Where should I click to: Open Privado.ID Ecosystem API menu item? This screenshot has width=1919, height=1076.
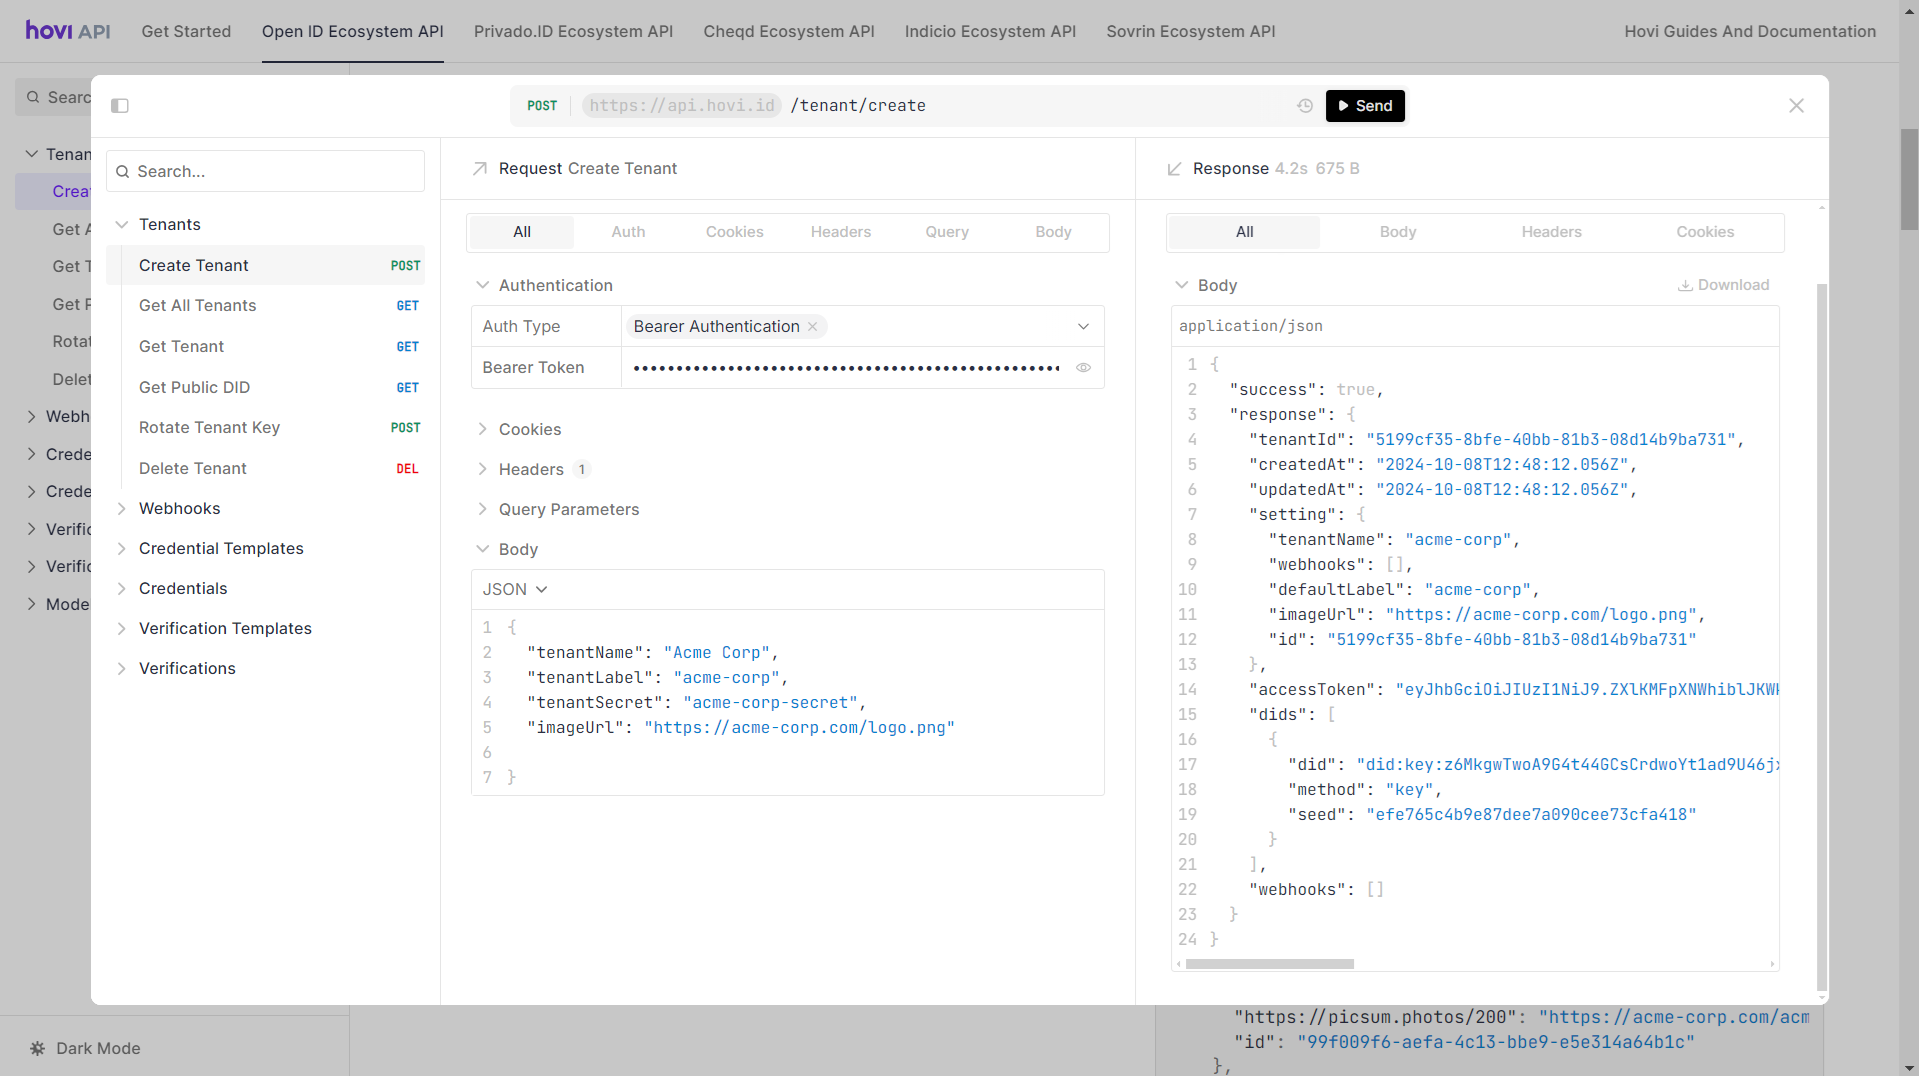pyautogui.click(x=573, y=31)
